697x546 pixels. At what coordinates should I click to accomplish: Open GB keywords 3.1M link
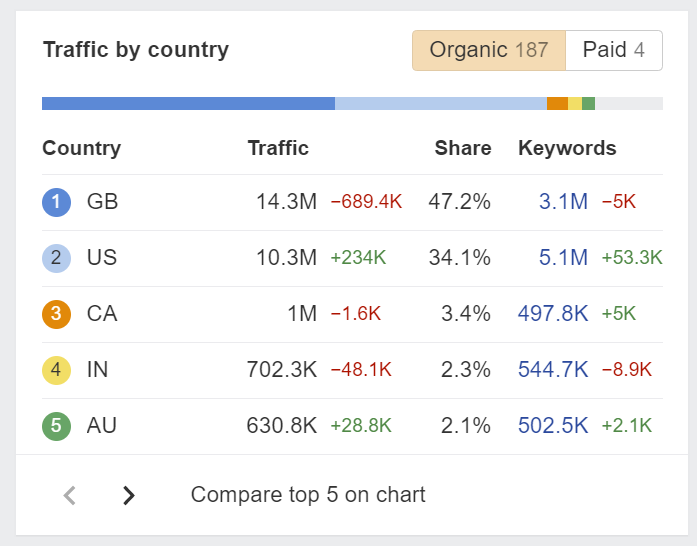(x=563, y=202)
